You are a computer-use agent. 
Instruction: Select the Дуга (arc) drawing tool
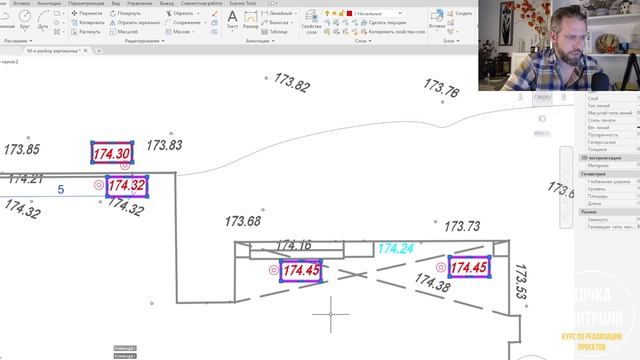tap(43, 20)
